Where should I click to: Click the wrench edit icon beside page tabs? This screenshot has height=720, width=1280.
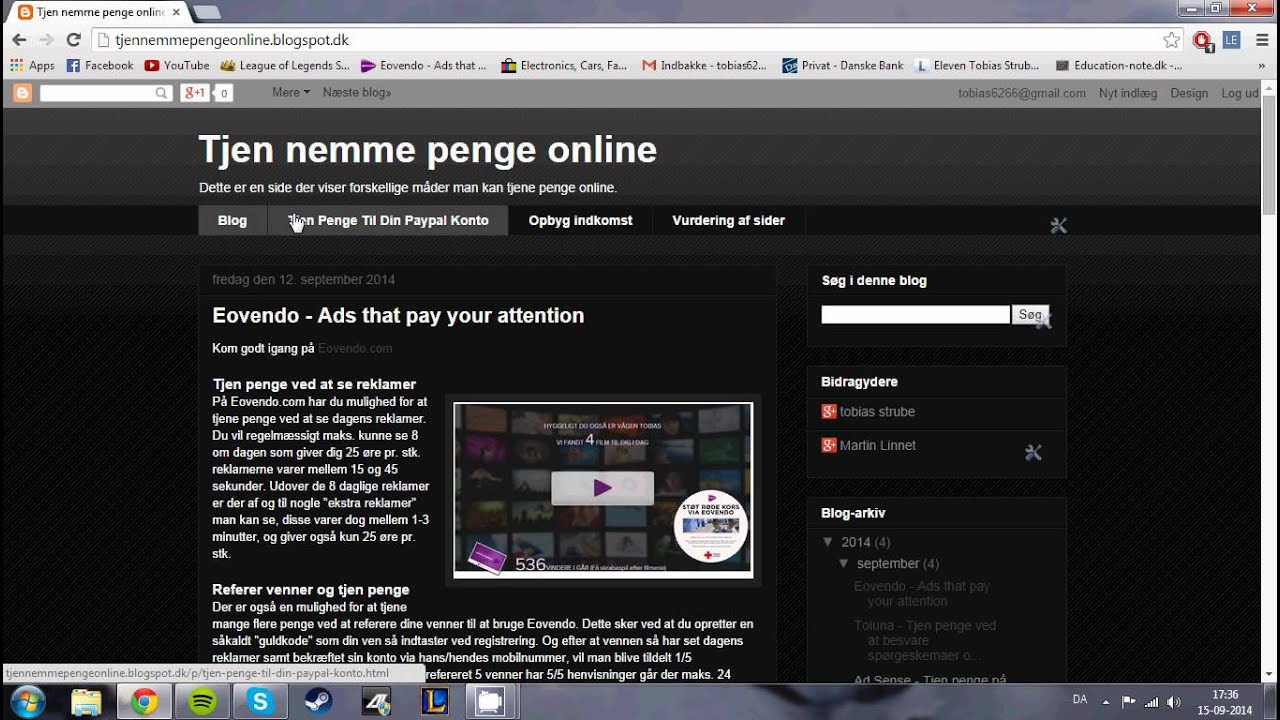click(x=1059, y=226)
